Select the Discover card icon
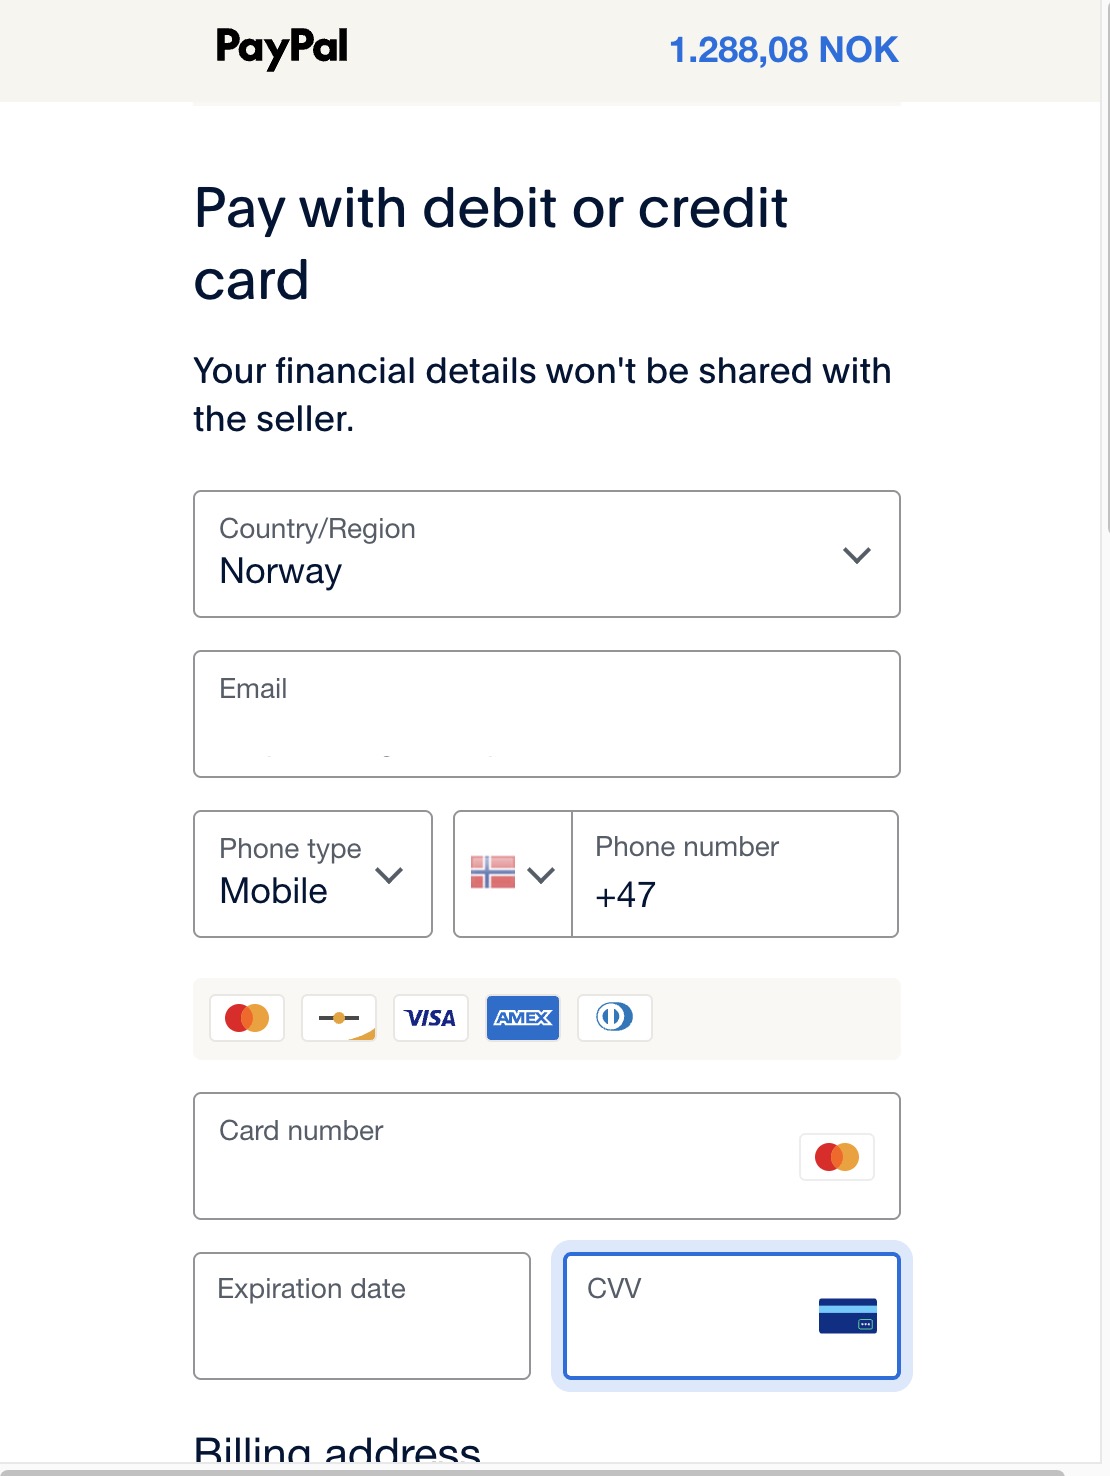The width and height of the screenshot is (1110, 1476). (339, 1018)
